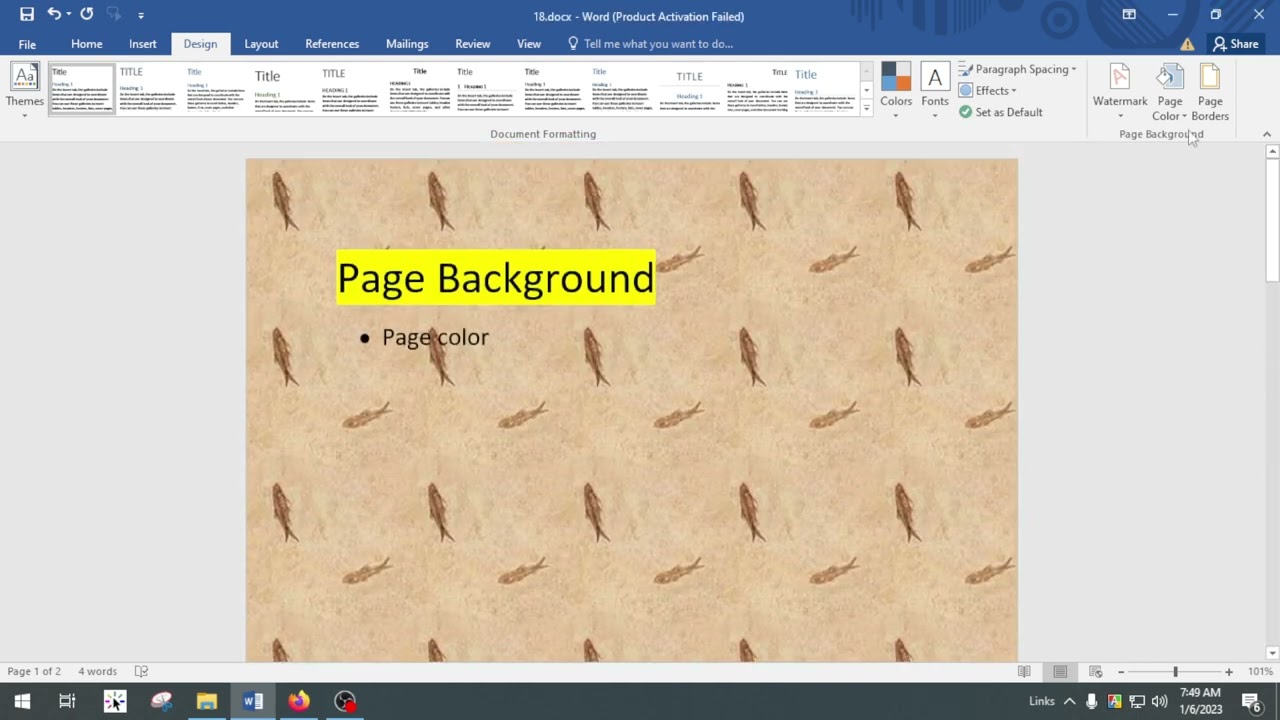Click the 4 words count indicator

coord(97,671)
